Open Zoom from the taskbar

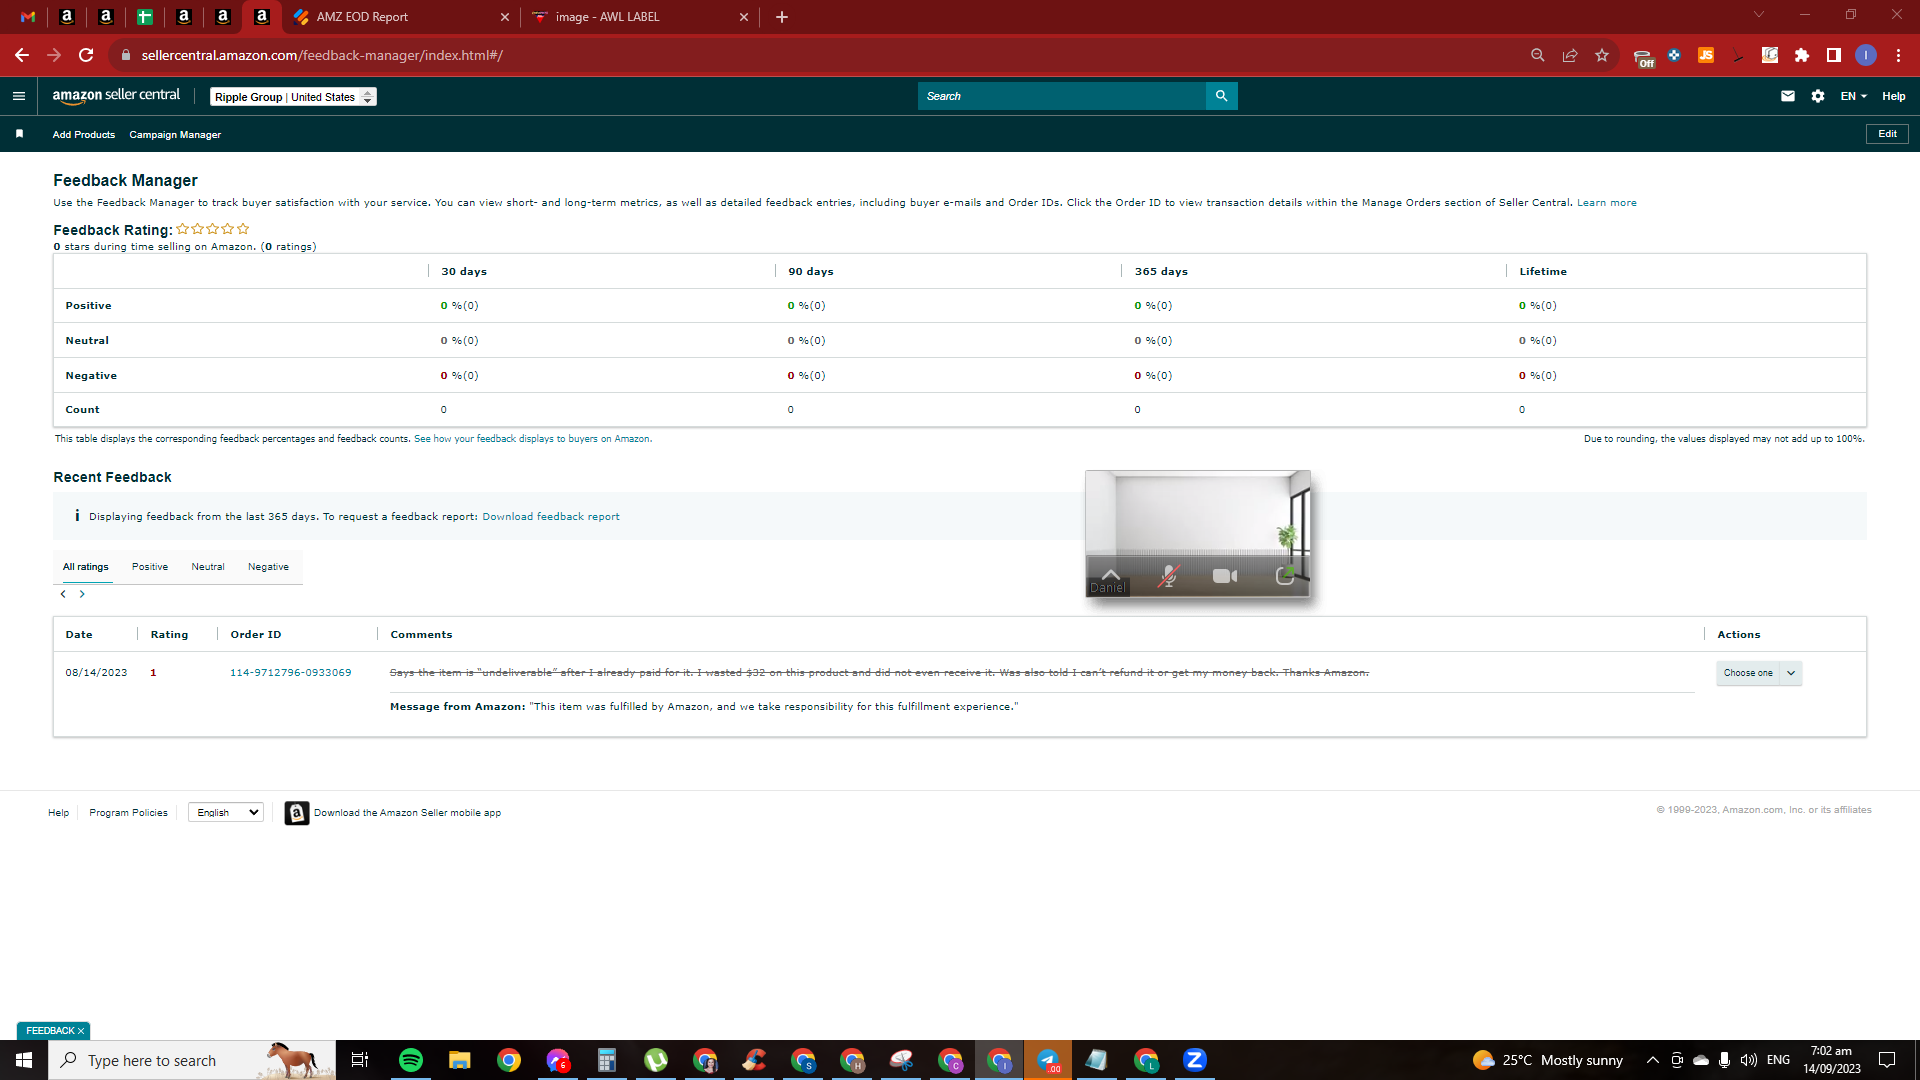[1195, 1060]
